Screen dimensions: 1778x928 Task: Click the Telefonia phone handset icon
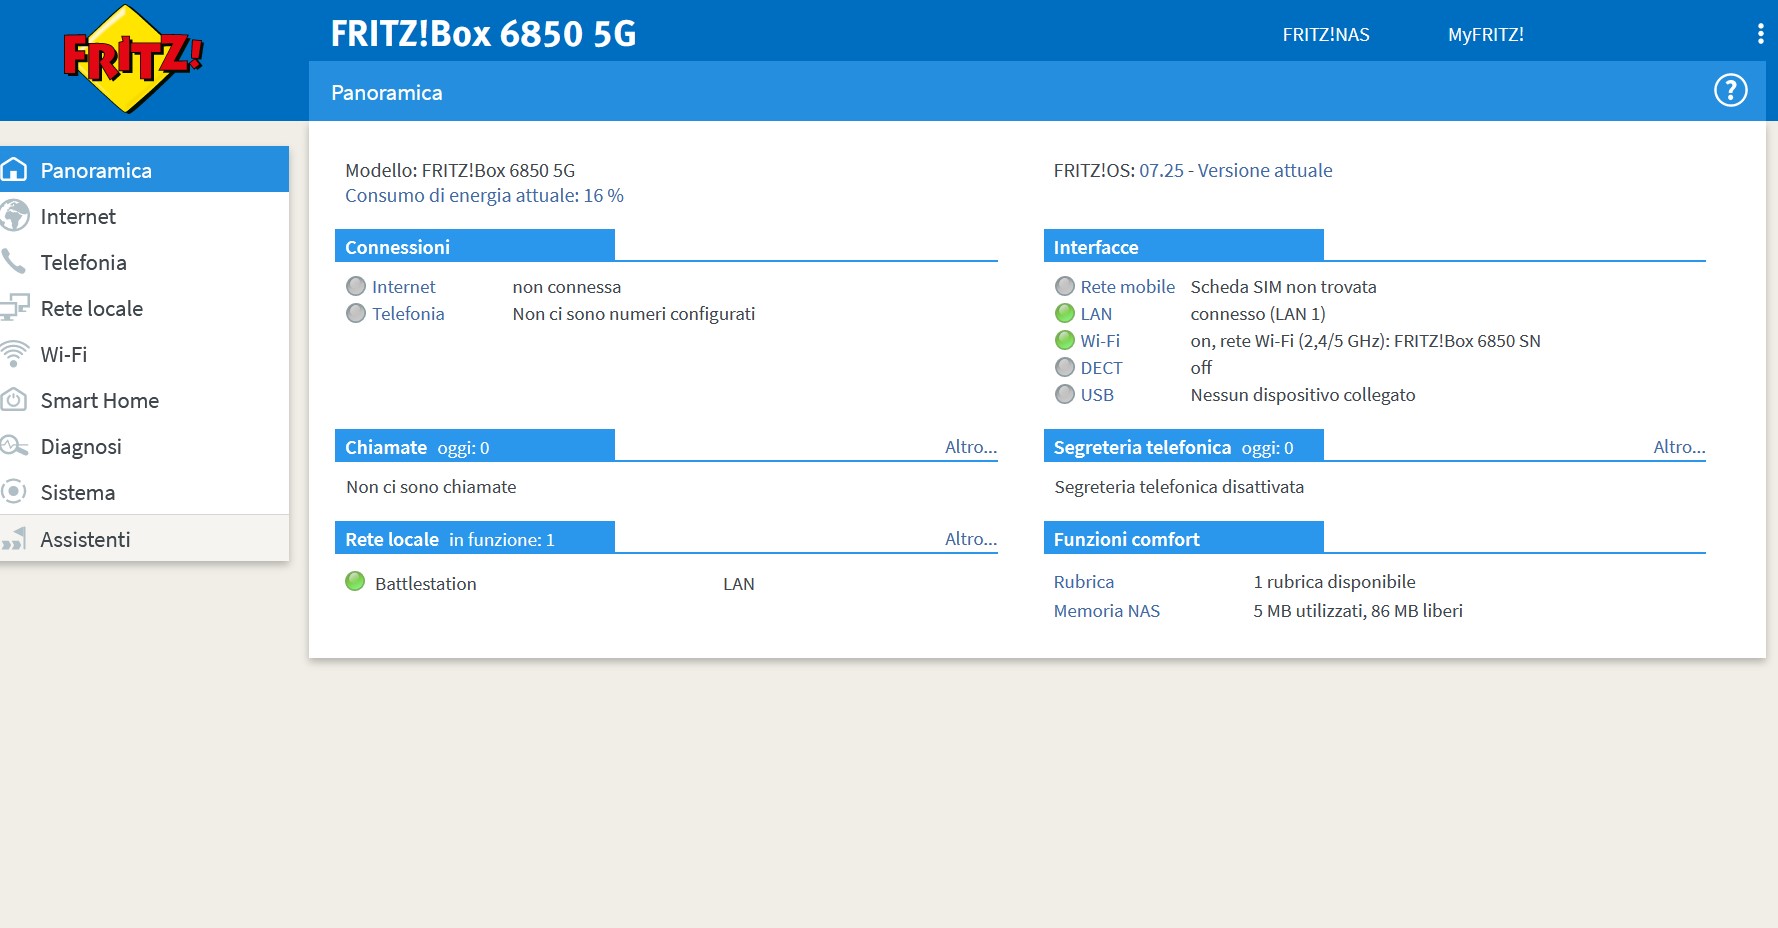click(x=13, y=262)
